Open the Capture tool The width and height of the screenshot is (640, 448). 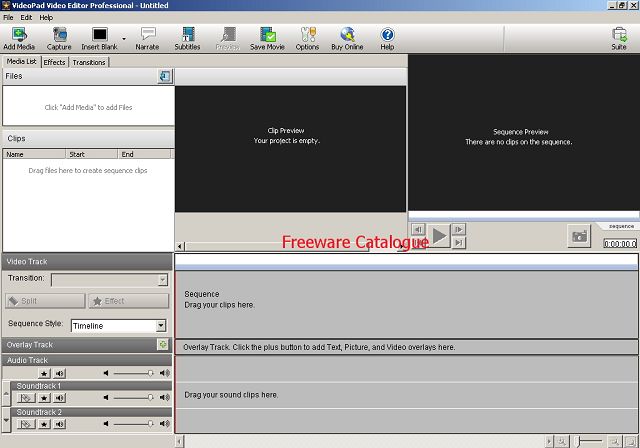59,38
